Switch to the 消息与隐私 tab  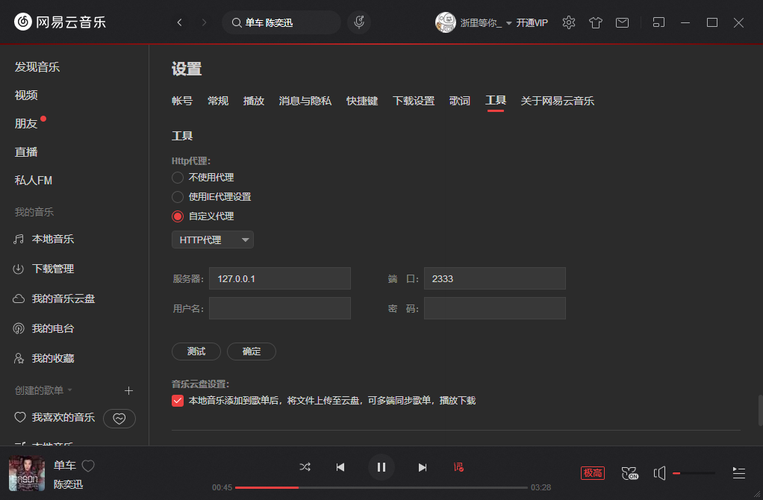click(305, 101)
